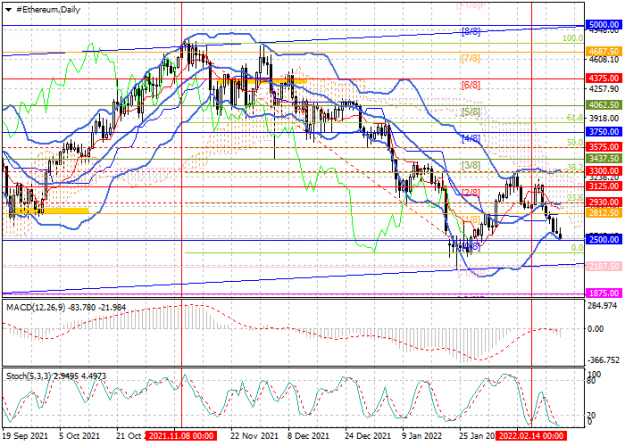Click the -366.752 MACD scale value
Screen dimensions: 625x446
pyautogui.click(x=603, y=360)
